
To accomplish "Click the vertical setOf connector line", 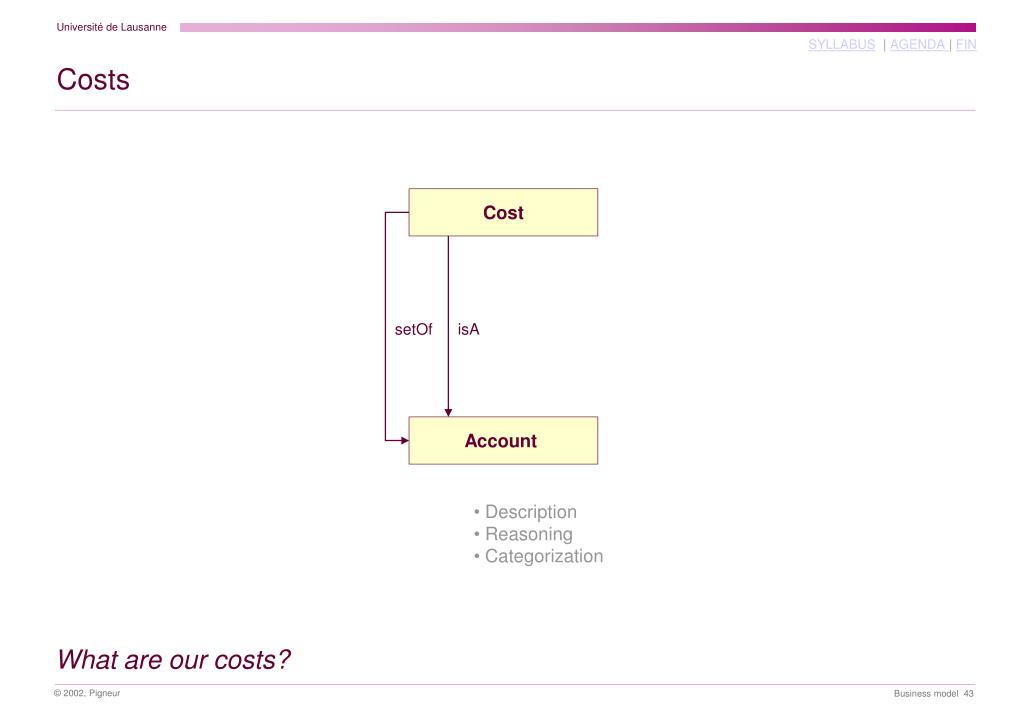I will click(x=386, y=326).
